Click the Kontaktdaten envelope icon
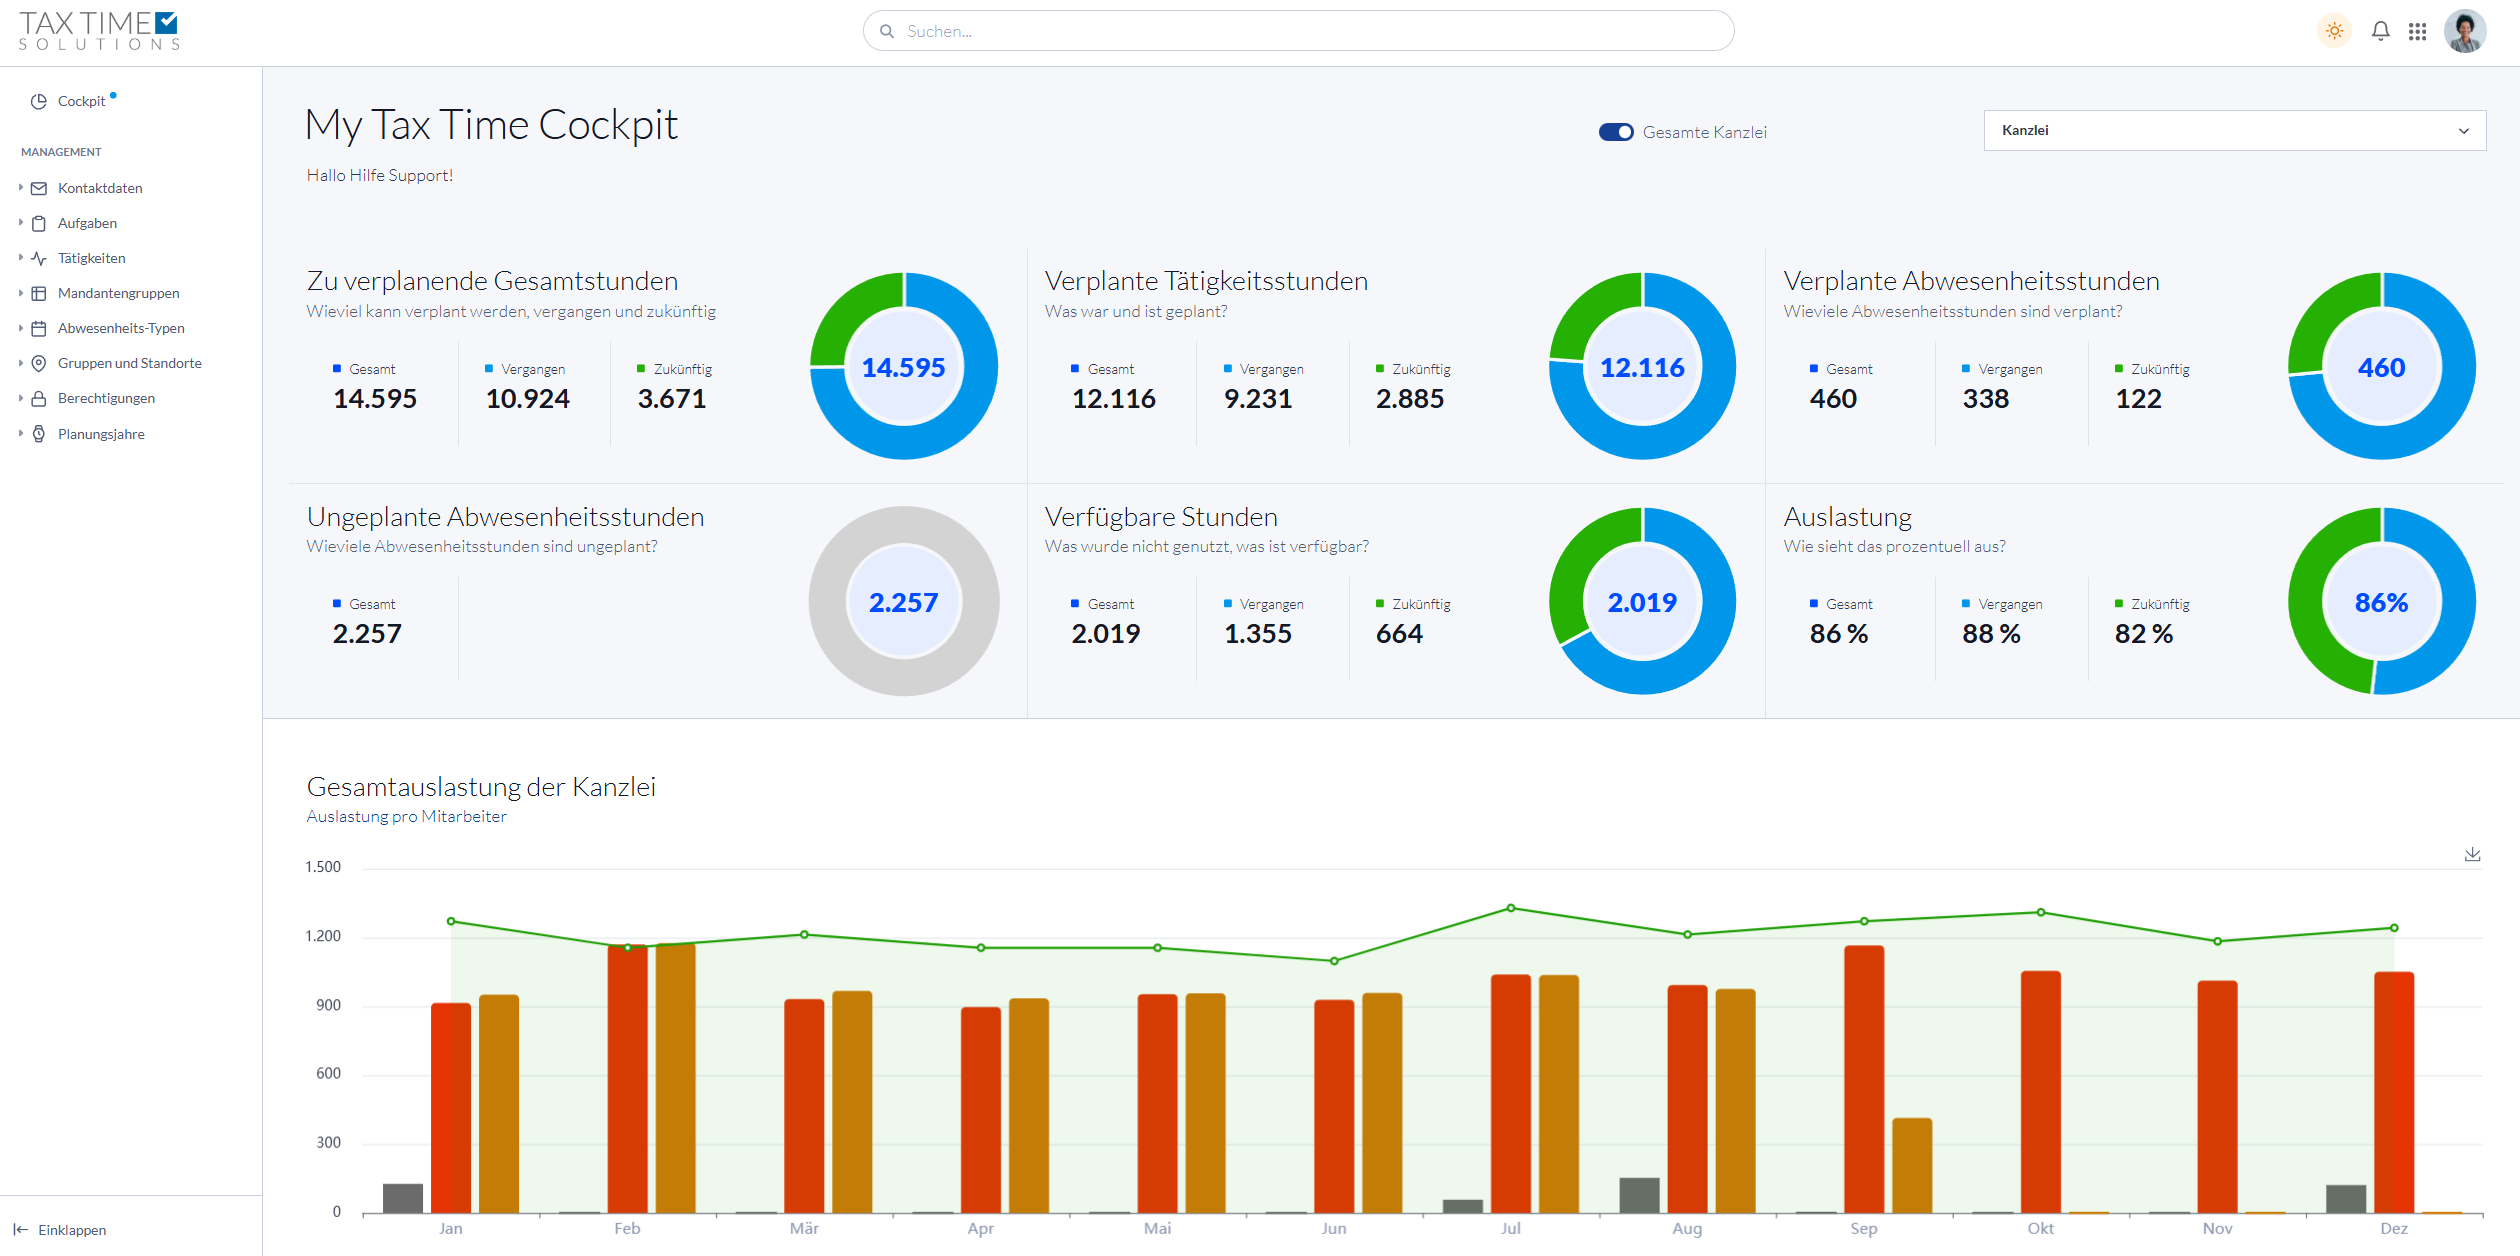This screenshot has height=1256, width=2520. (39, 188)
